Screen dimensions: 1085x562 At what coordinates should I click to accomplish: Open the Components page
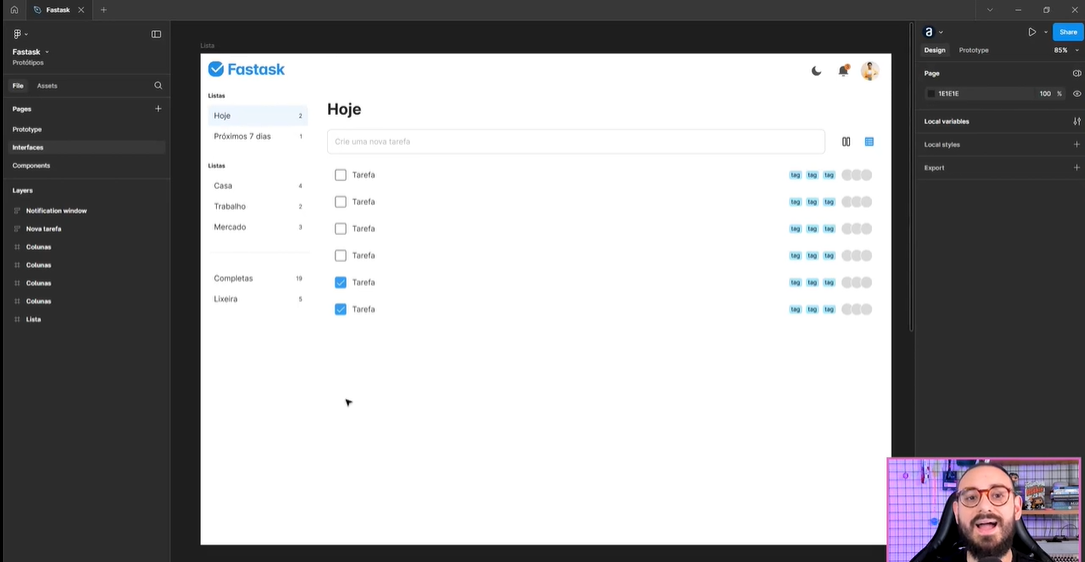(31, 165)
